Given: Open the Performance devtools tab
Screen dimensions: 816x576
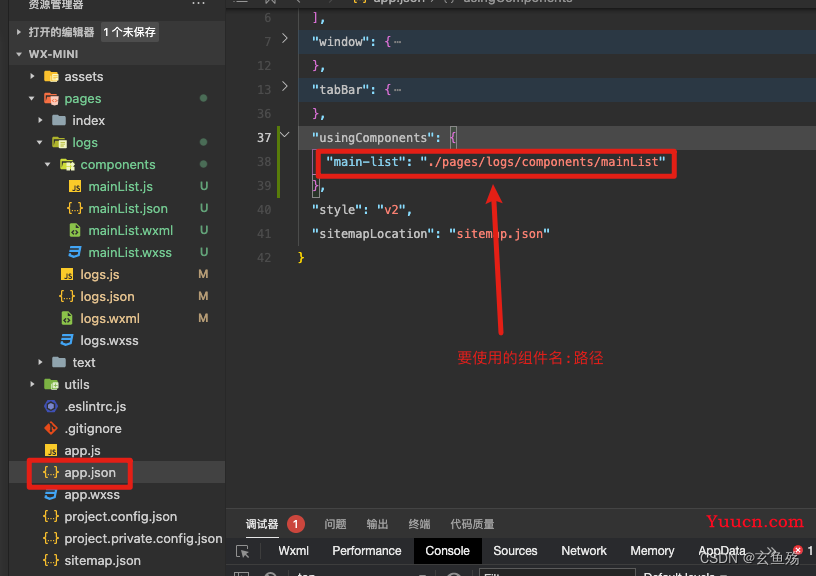Looking at the screenshot, I should (x=367, y=551).
